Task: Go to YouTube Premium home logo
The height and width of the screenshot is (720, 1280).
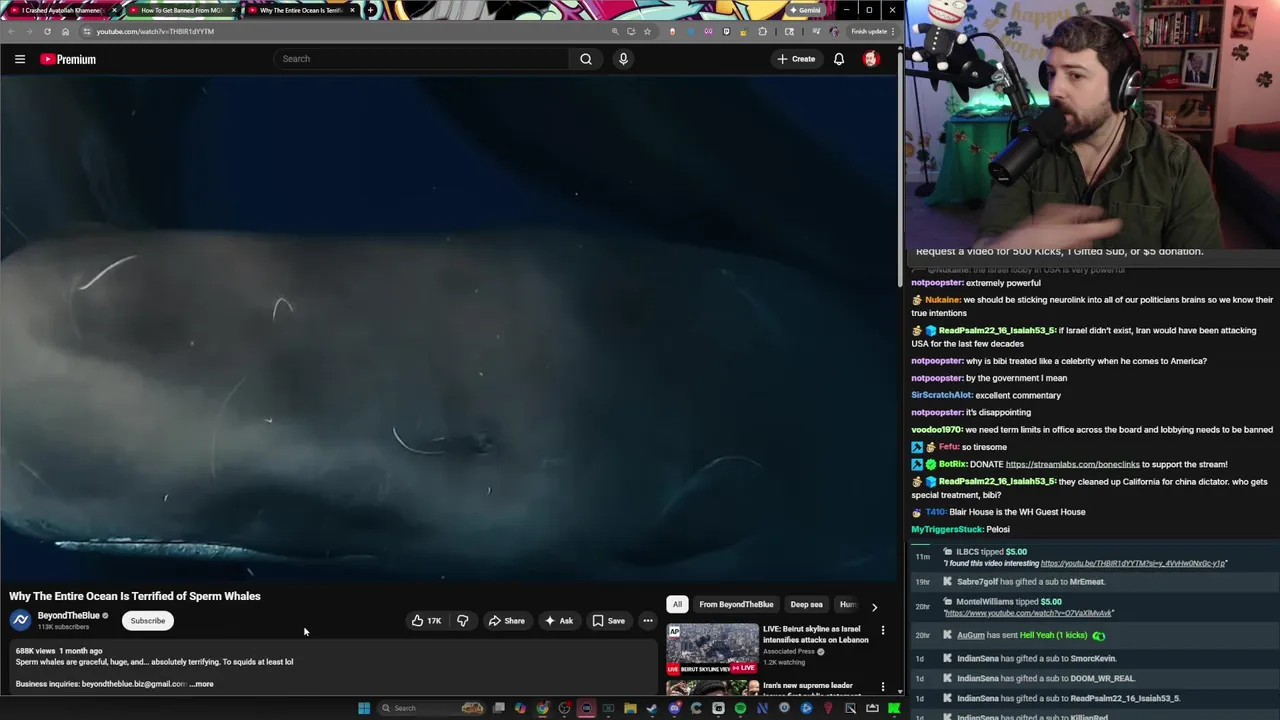Action: point(68,59)
